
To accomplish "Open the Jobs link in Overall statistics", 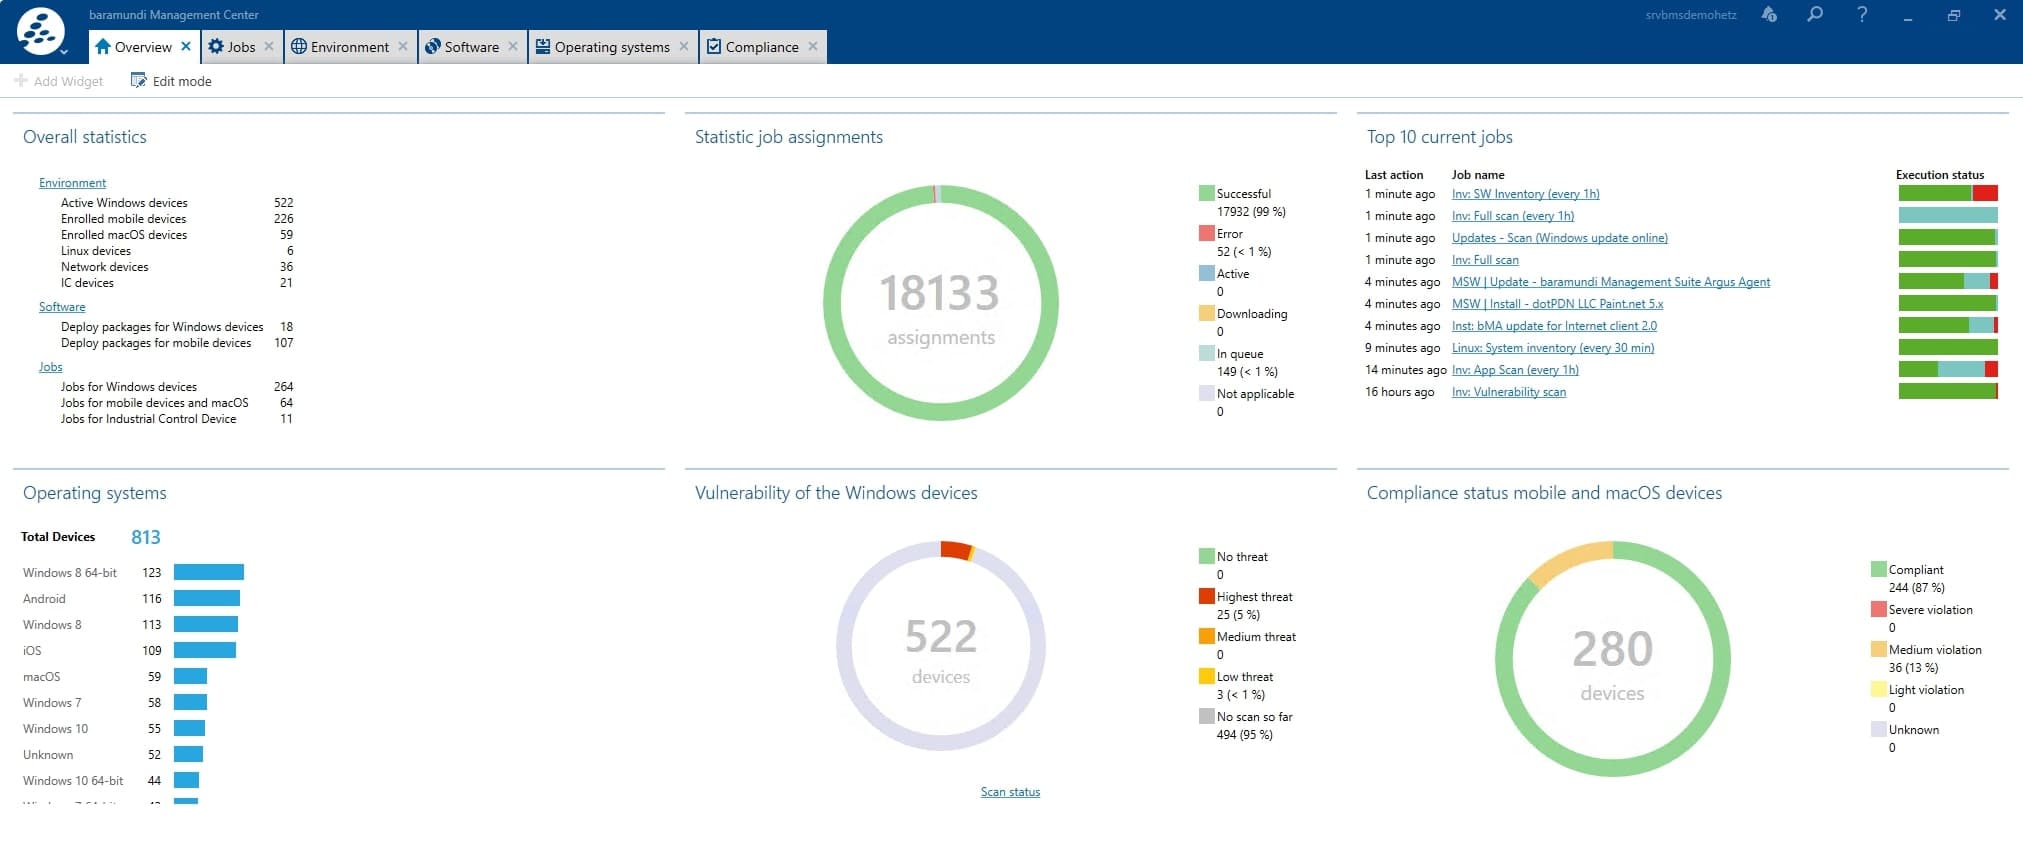I will point(51,367).
